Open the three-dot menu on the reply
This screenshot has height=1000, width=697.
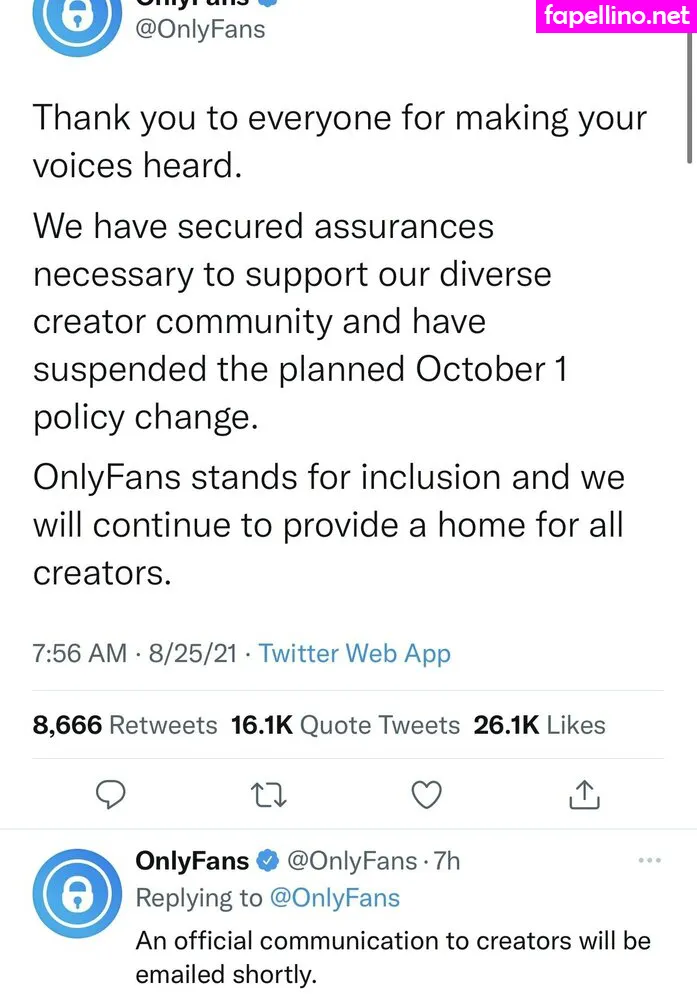(650, 860)
